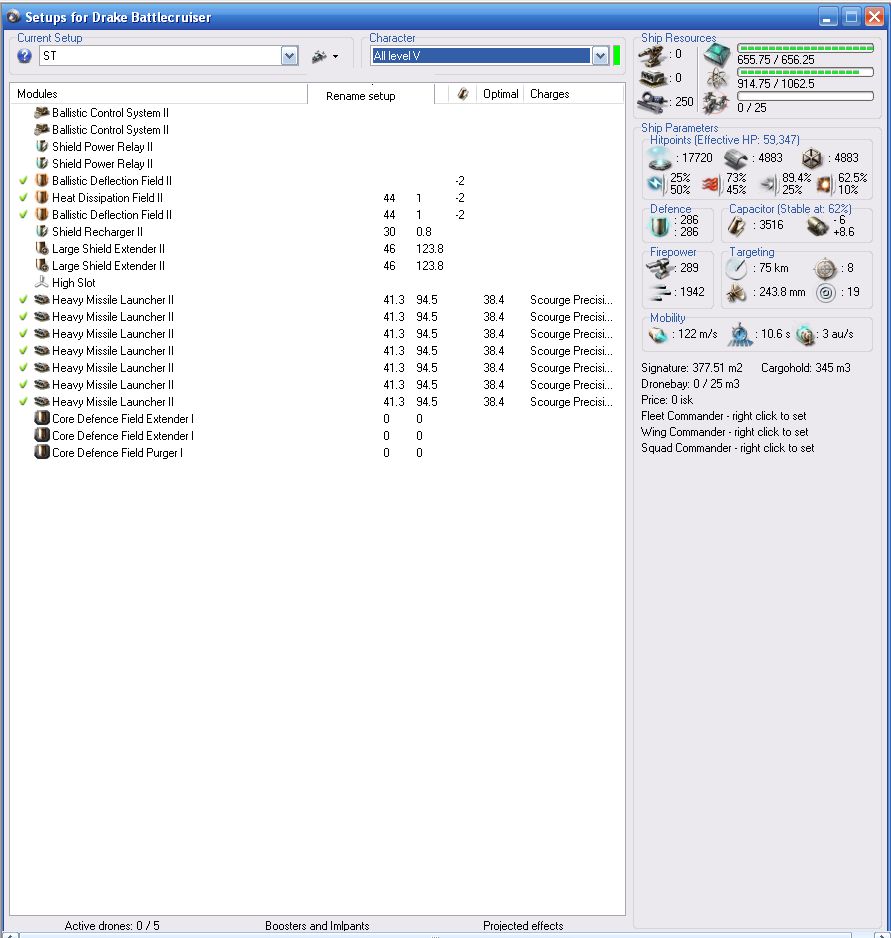The height and width of the screenshot is (938, 891).
Task: Toggle first Ballistic Deflection Field II checkmark
Action: [23, 181]
